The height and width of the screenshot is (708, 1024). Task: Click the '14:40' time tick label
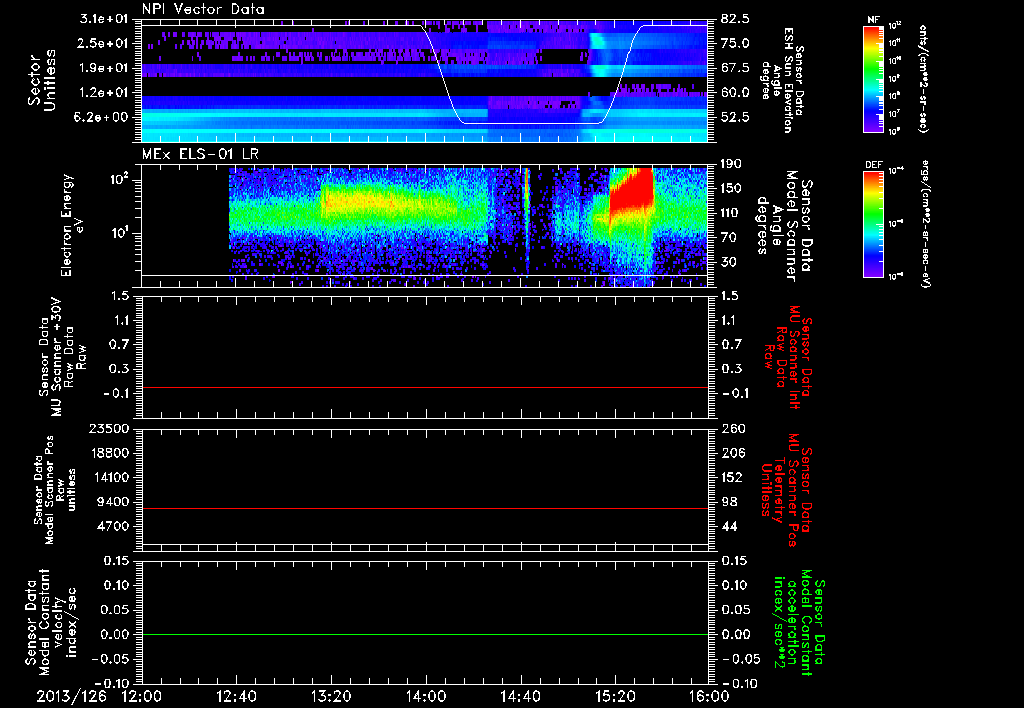520,696
